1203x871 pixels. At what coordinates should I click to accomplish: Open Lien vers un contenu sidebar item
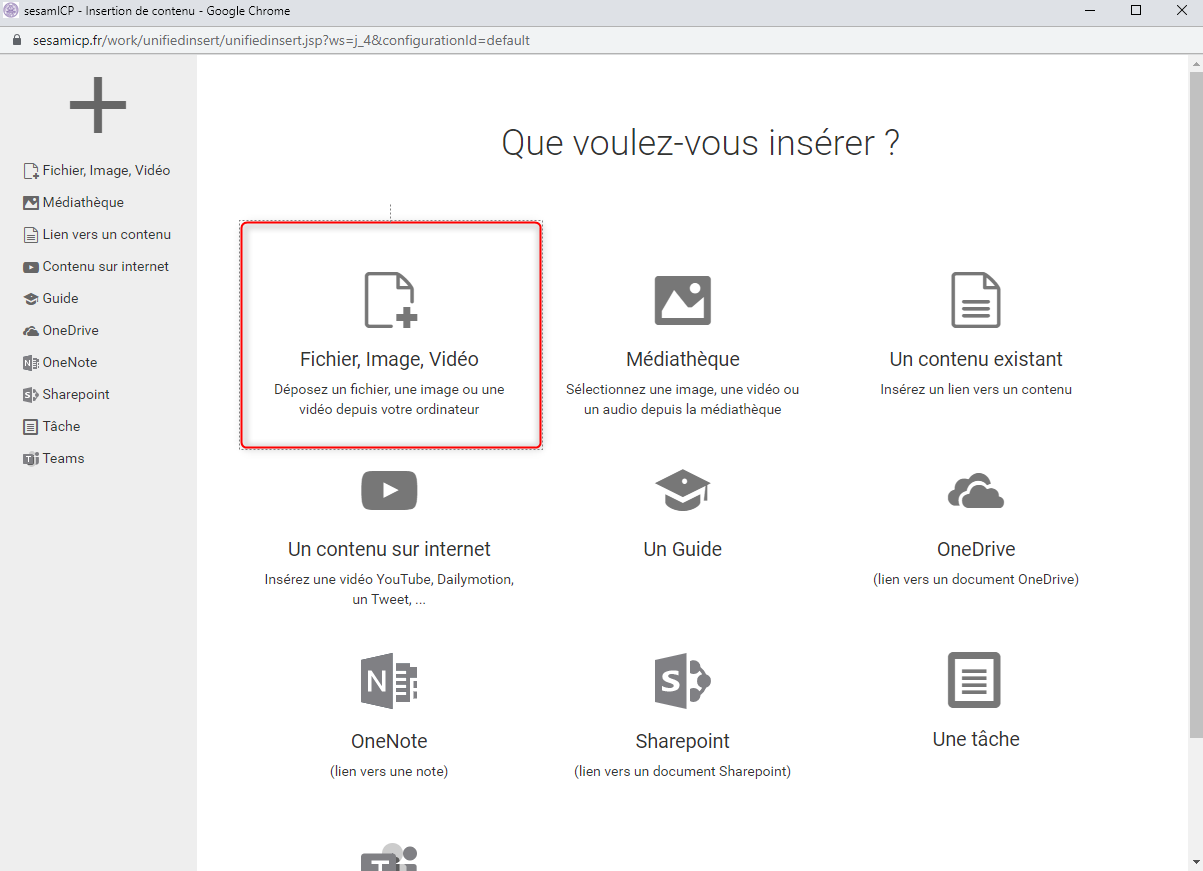[x=106, y=234]
